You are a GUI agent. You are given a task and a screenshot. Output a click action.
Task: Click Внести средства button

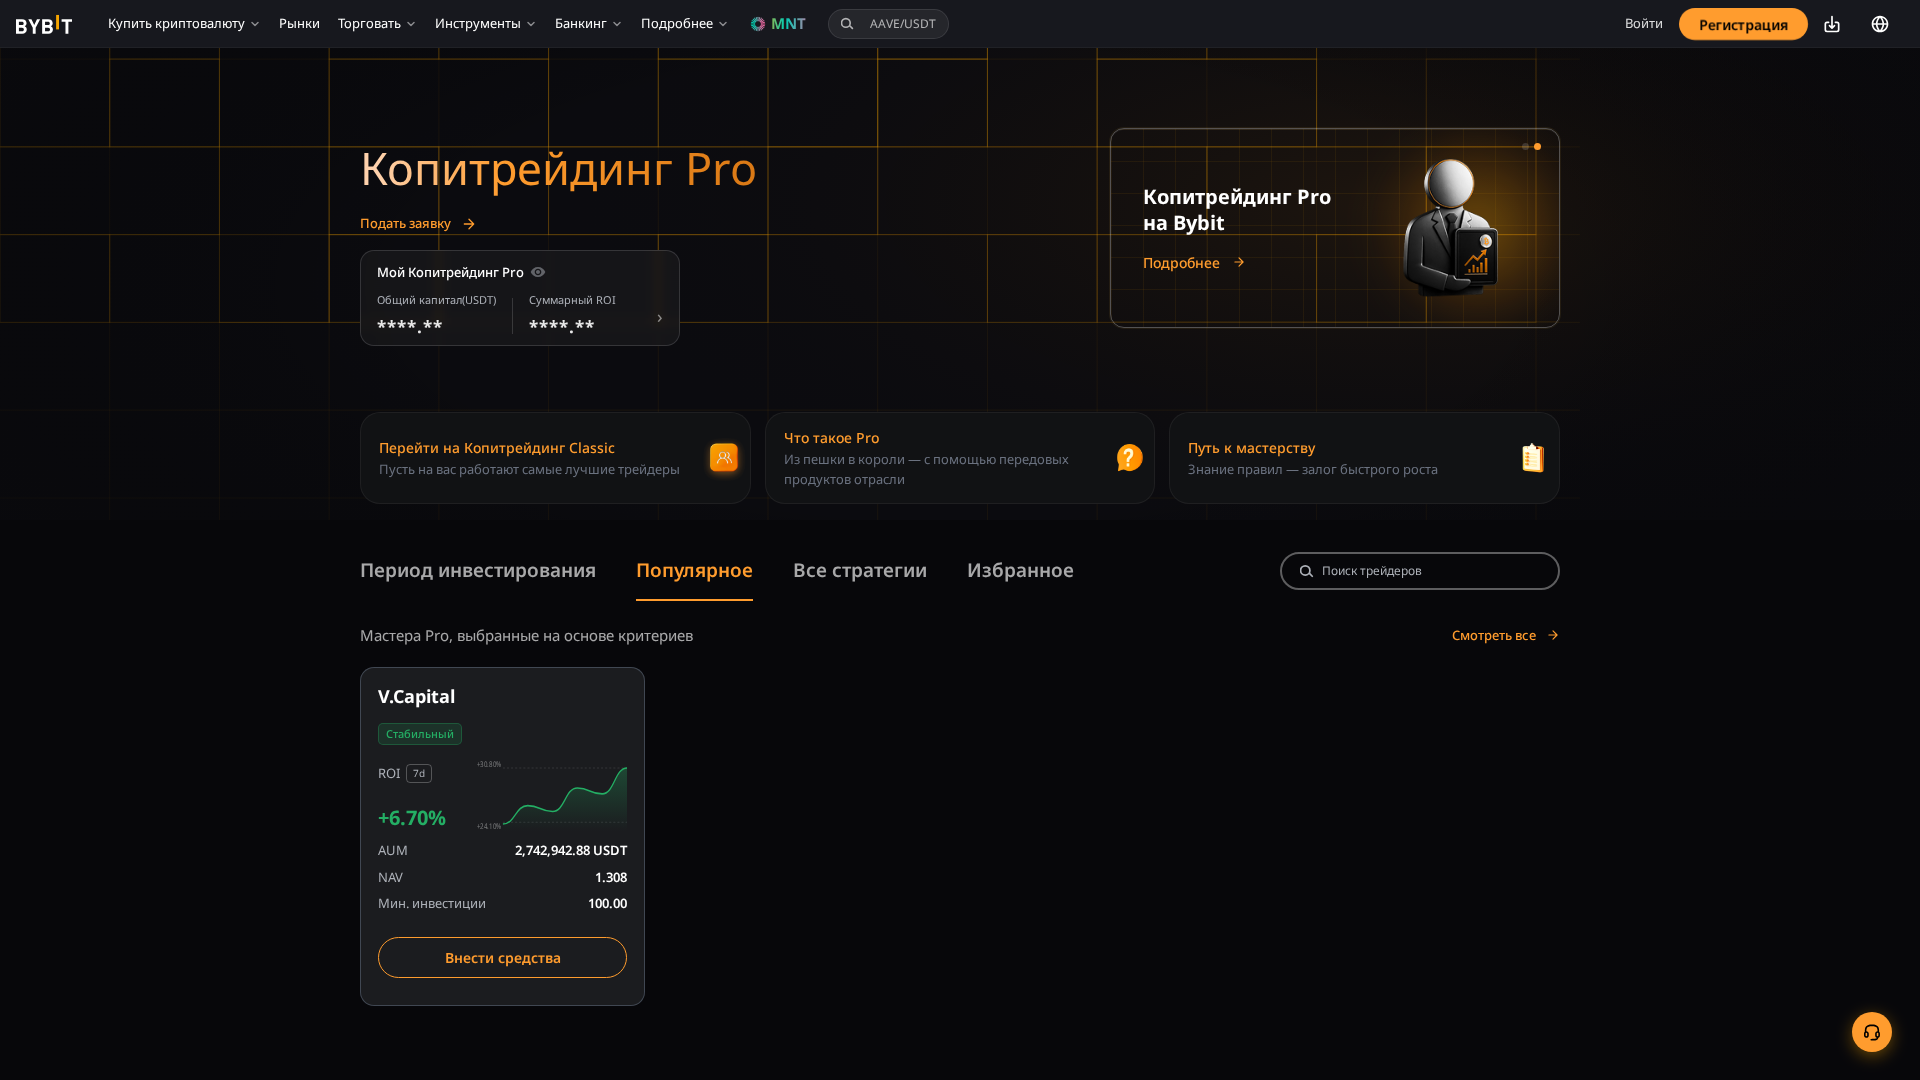coord(502,958)
